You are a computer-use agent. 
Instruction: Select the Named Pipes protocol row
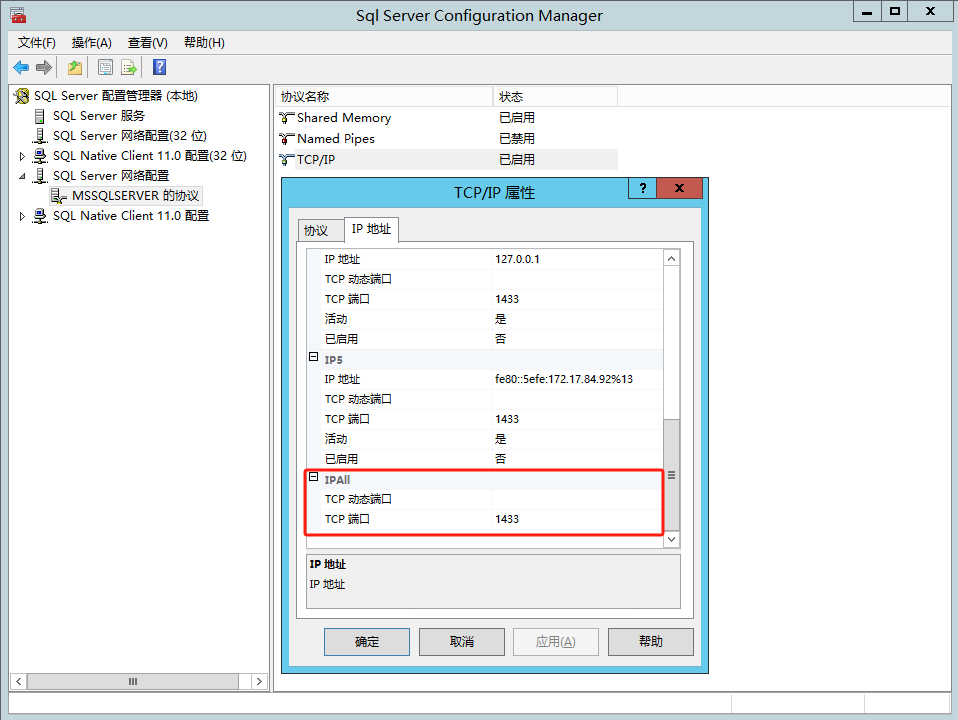(446, 139)
